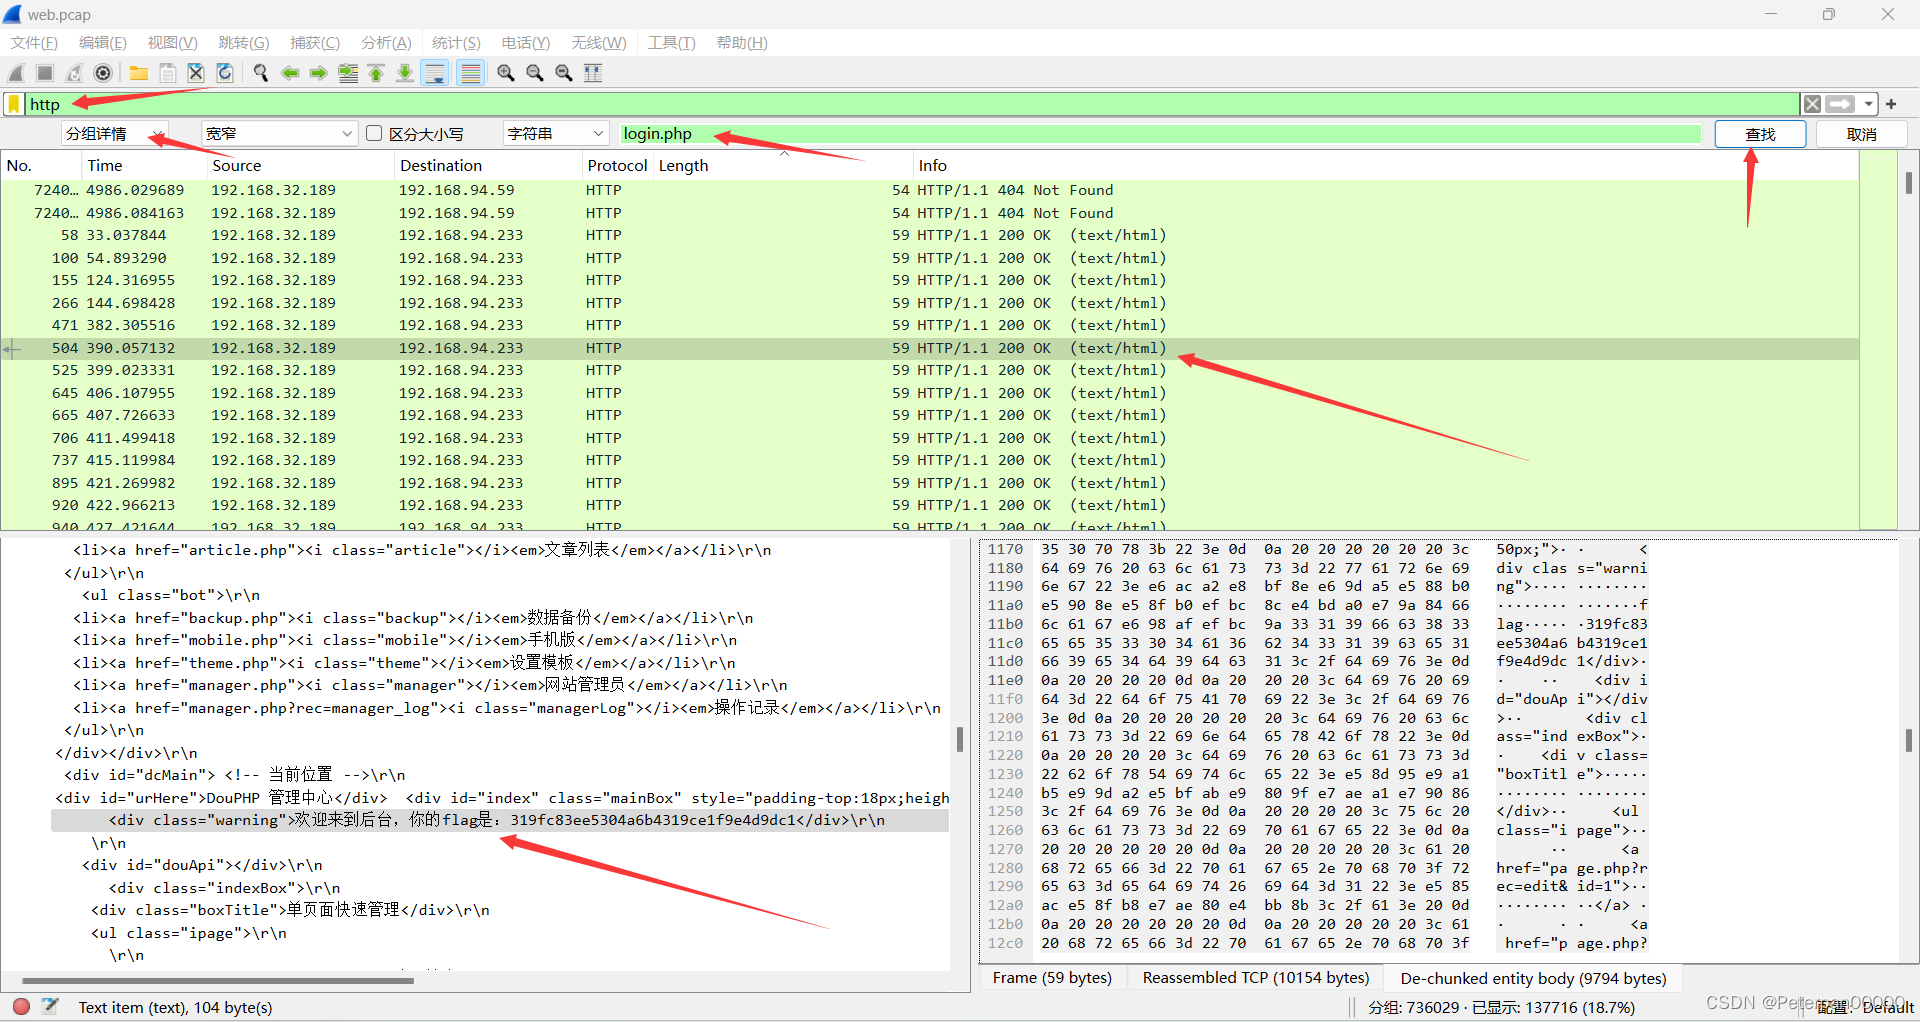Screen dimensions: 1920x1022
Task: Click the search field containing login.php
Action: coord(1160,134)
